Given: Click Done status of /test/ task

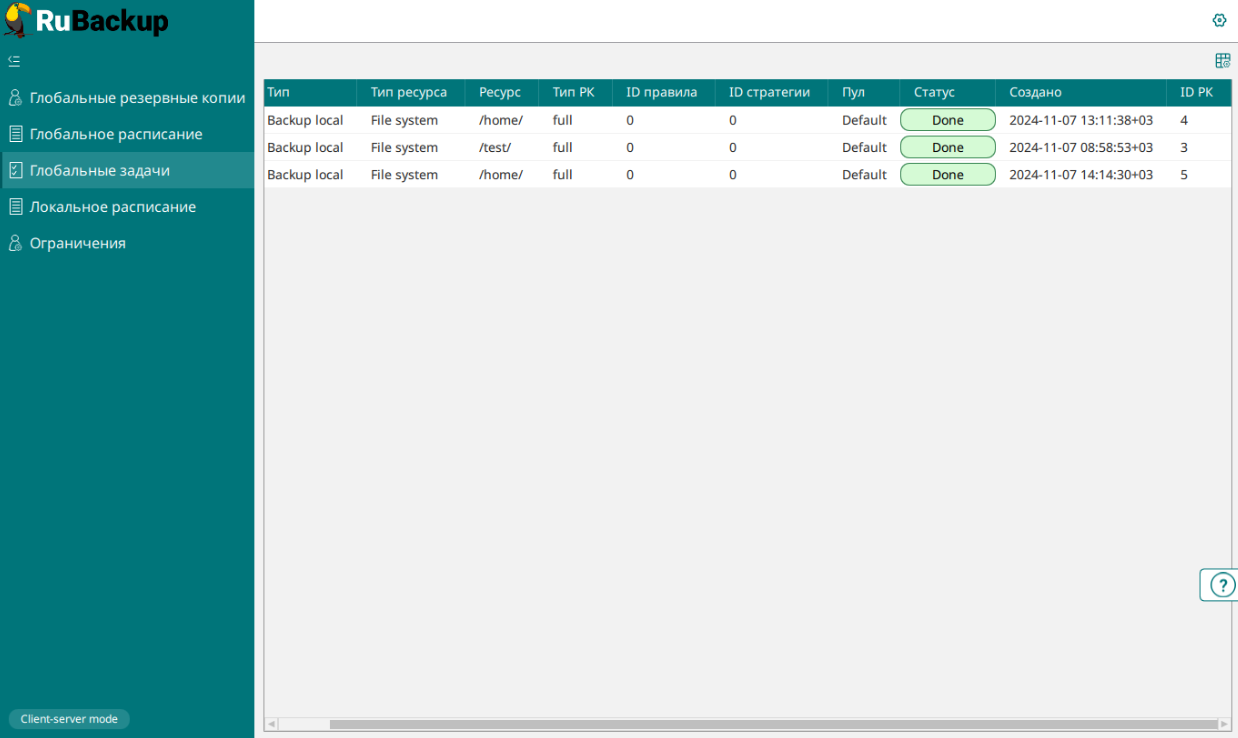Looking at the screenshot, I should click(x=947, y=148).
